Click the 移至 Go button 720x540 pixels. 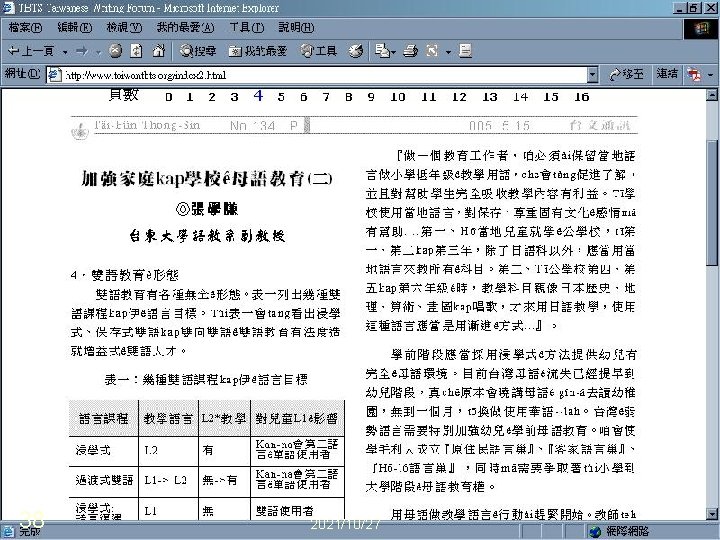626,74
